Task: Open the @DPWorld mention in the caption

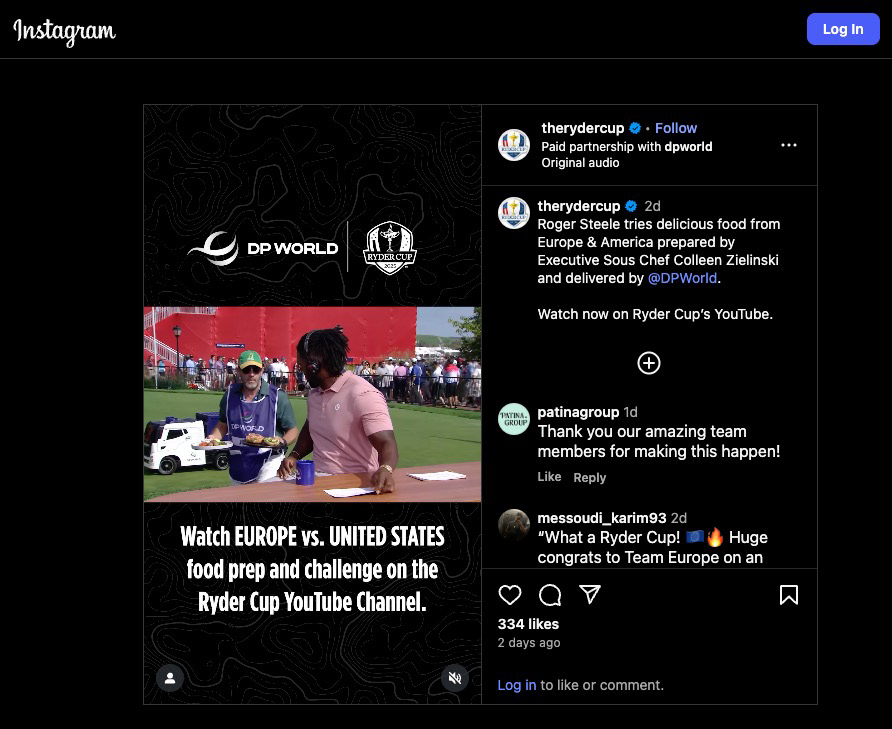Action: tap(682, 278)
